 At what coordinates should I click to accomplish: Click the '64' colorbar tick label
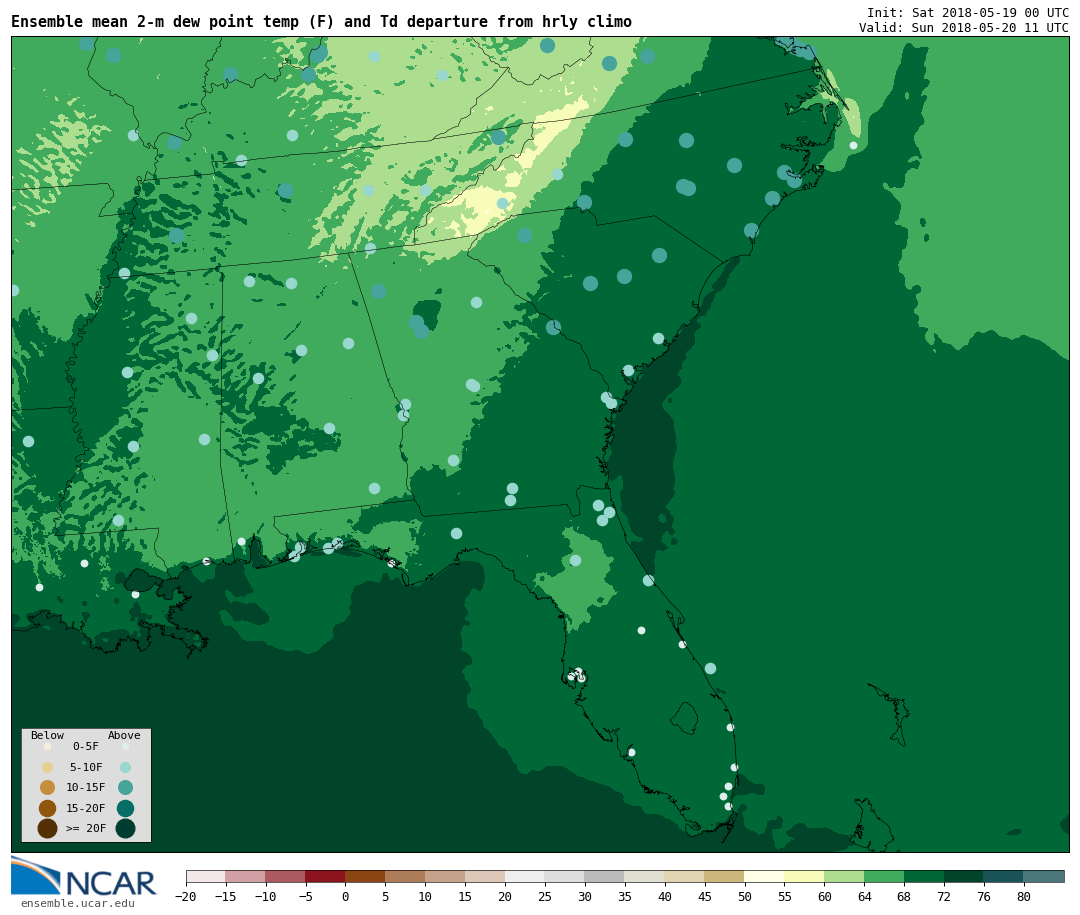pos(865,896)
